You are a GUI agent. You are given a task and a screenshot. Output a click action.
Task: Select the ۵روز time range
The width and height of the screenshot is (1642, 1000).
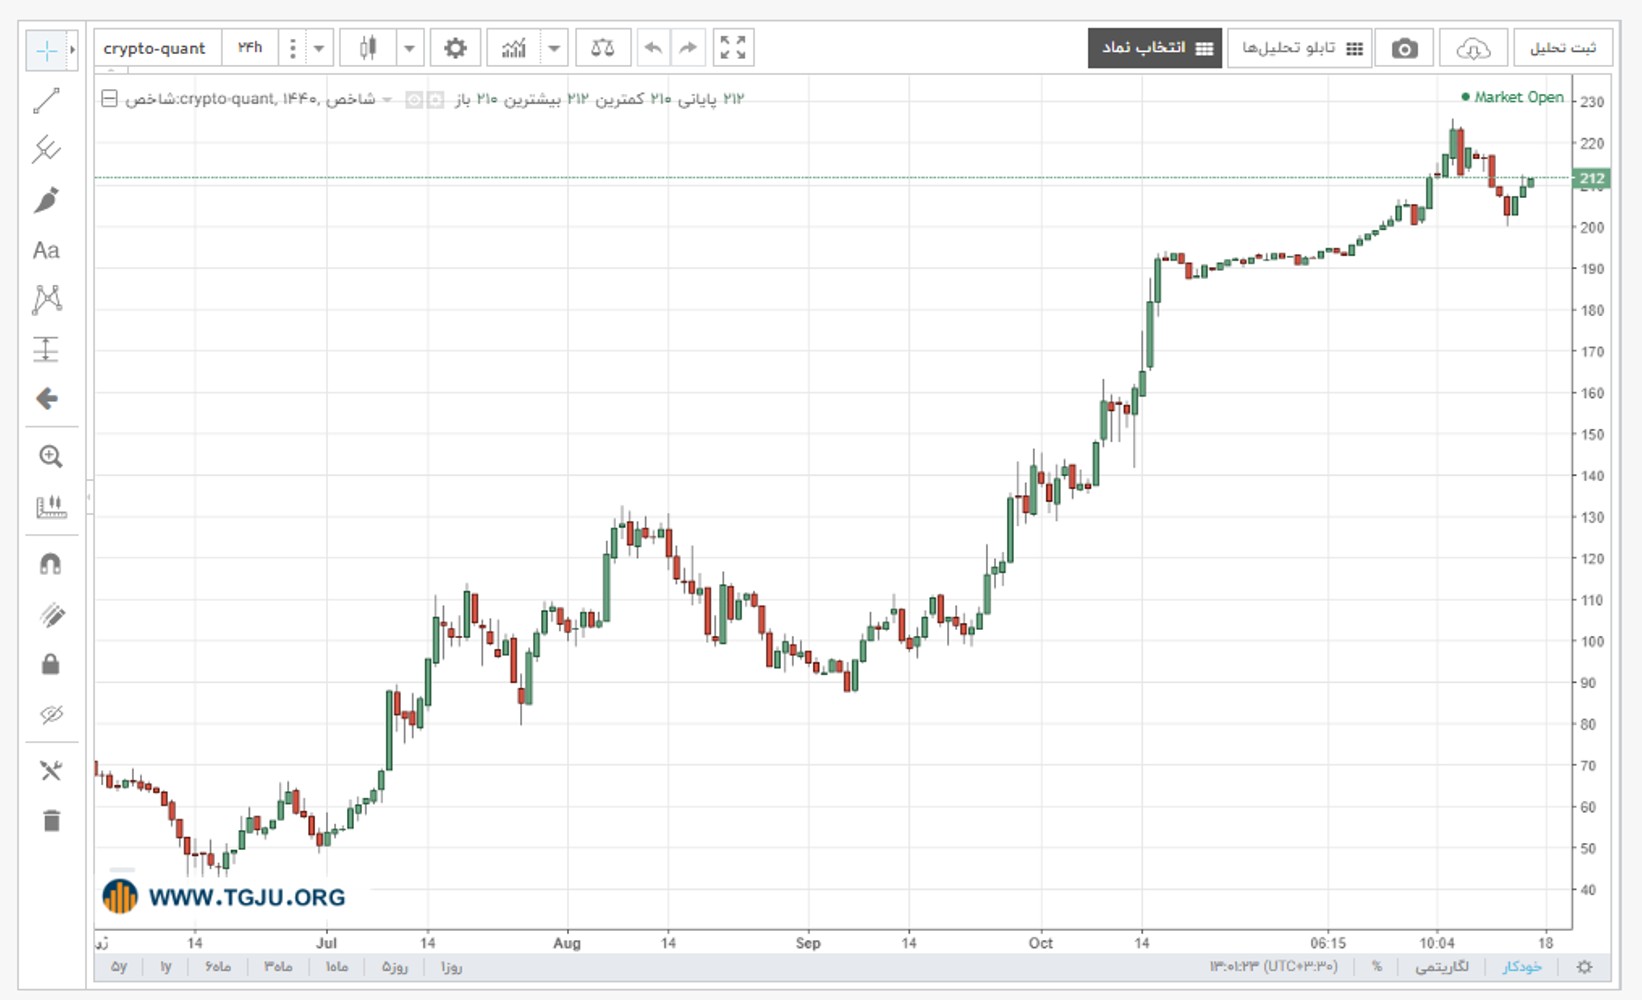click(394, 967)
